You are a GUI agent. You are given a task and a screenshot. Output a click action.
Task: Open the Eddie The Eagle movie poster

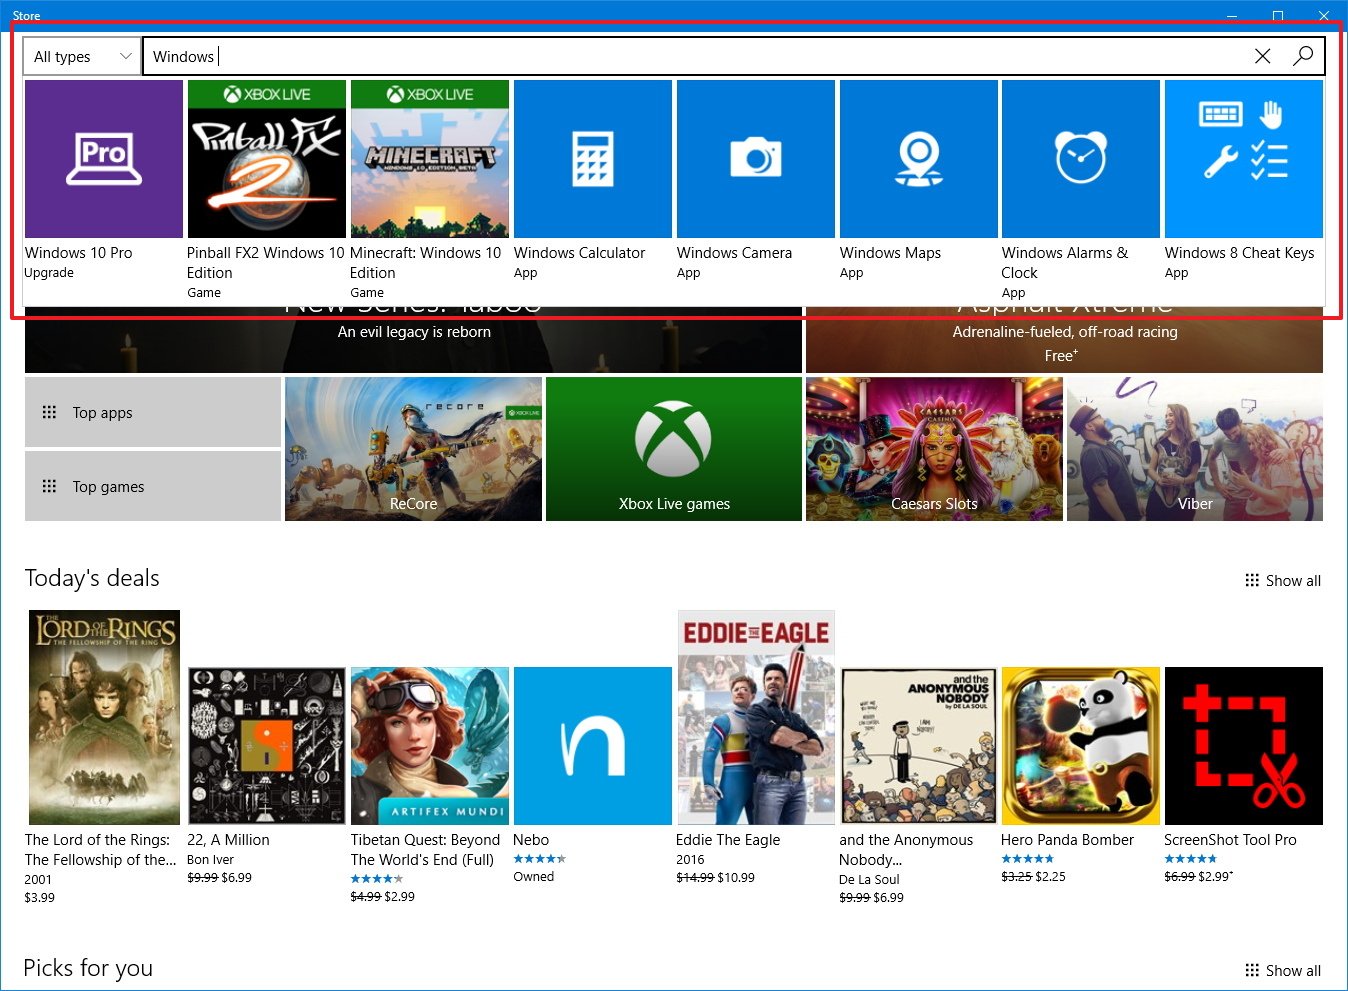756,717
